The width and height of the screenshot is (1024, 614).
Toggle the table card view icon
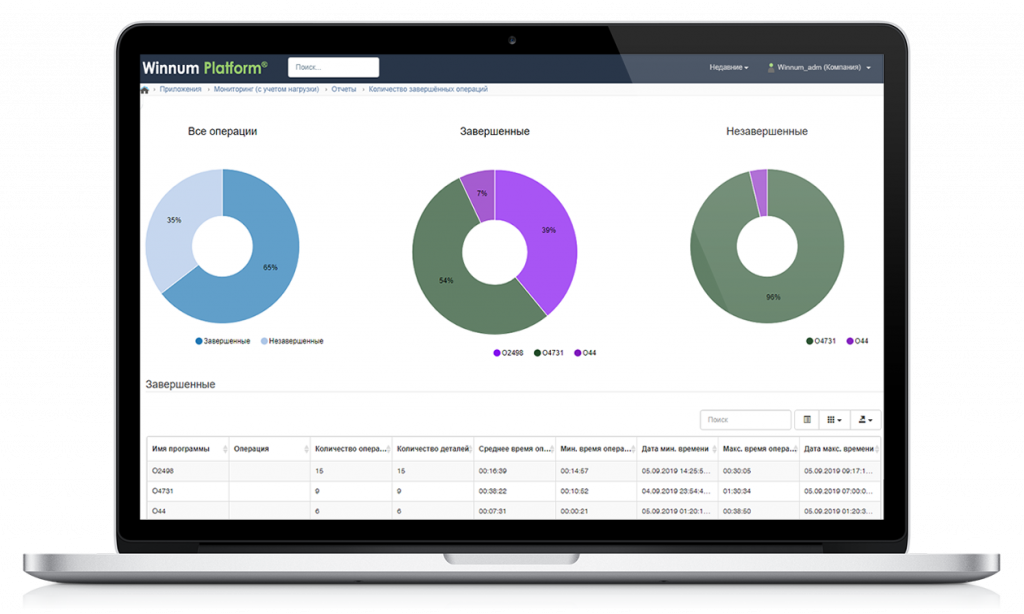806,420
